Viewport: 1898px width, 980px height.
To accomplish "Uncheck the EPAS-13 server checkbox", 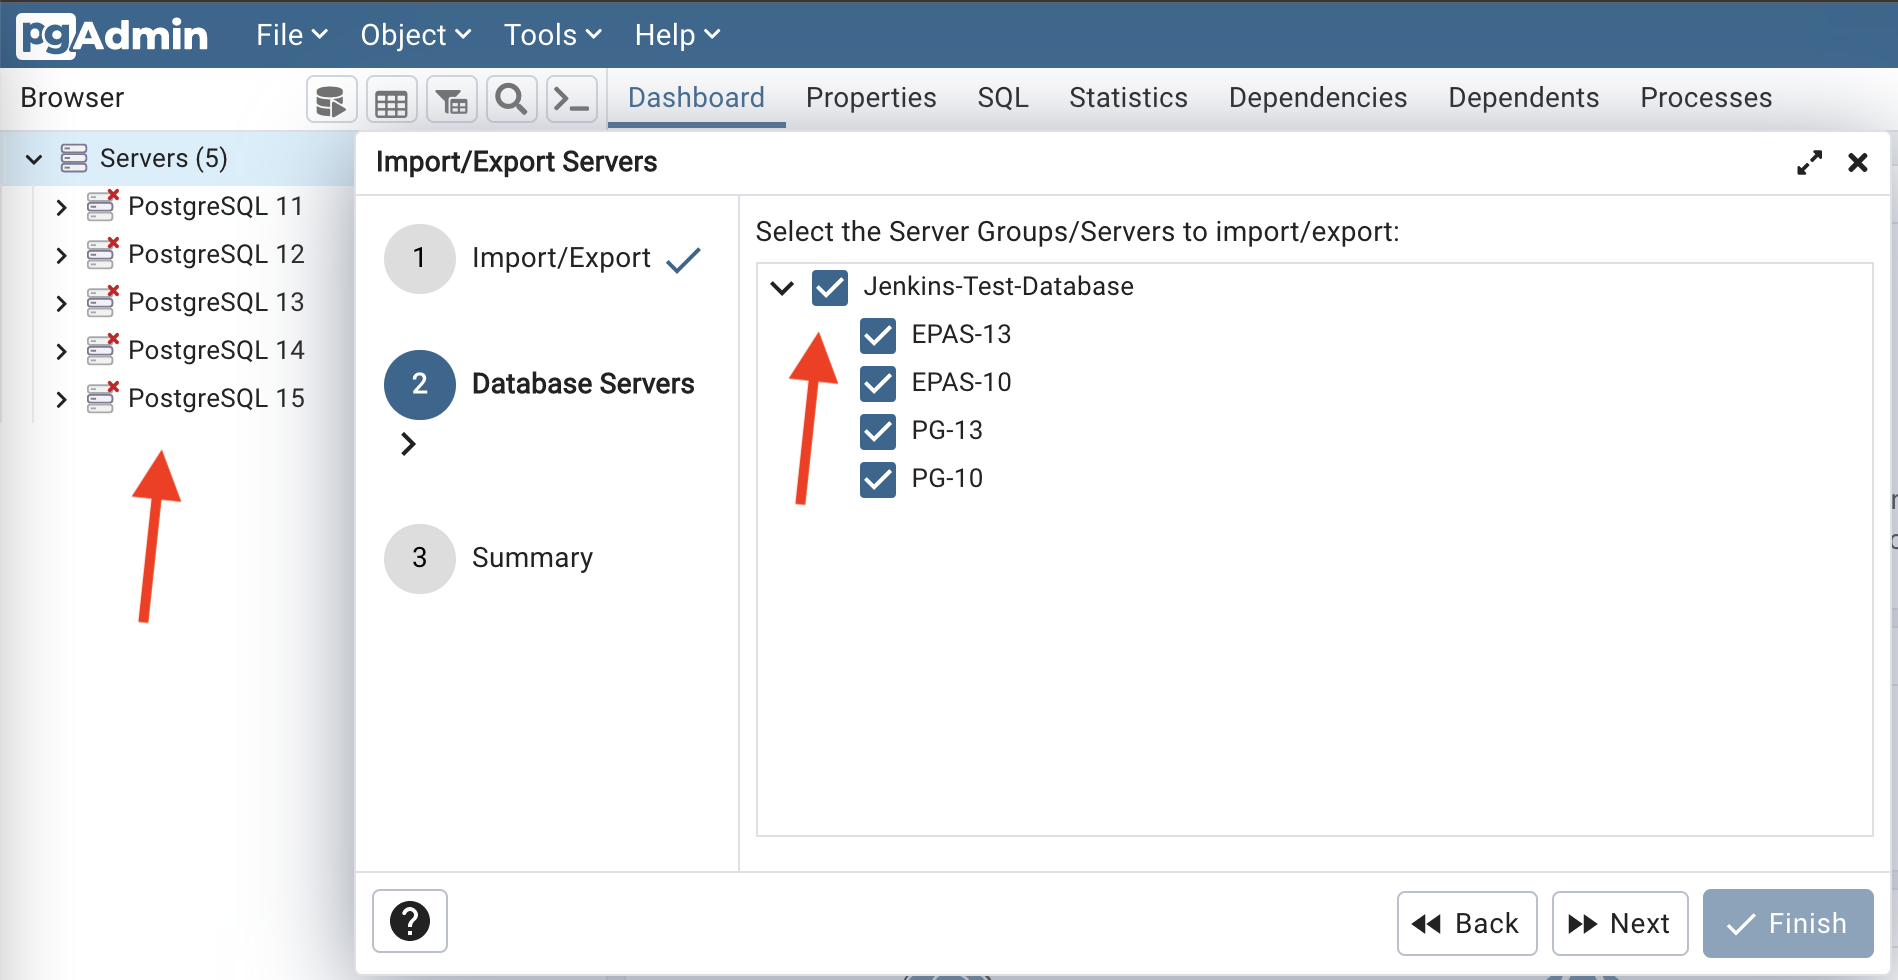I will pos(877,335).
